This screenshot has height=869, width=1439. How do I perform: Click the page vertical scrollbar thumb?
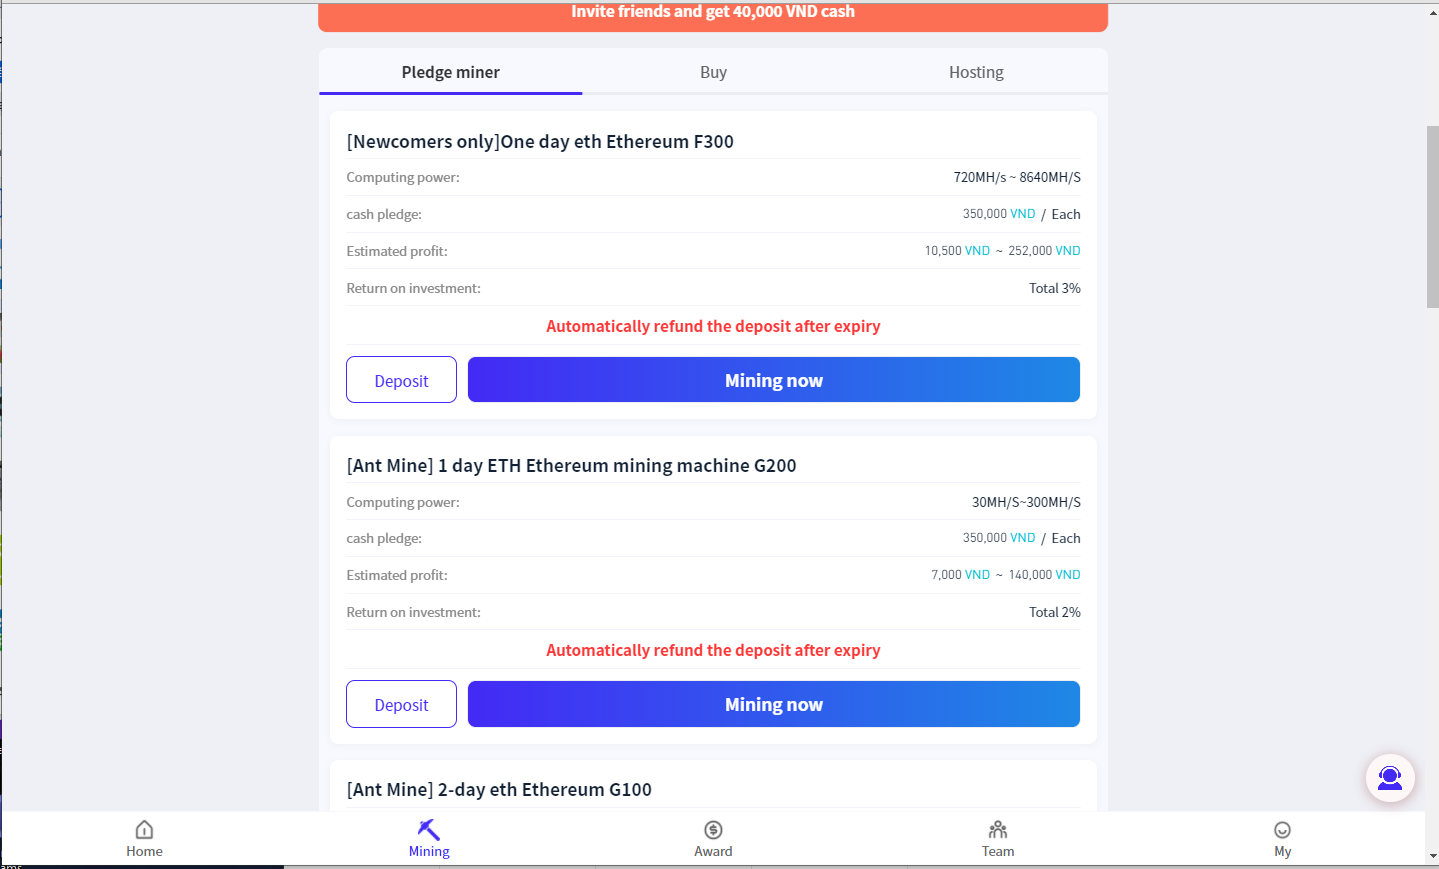(1432, 216)
